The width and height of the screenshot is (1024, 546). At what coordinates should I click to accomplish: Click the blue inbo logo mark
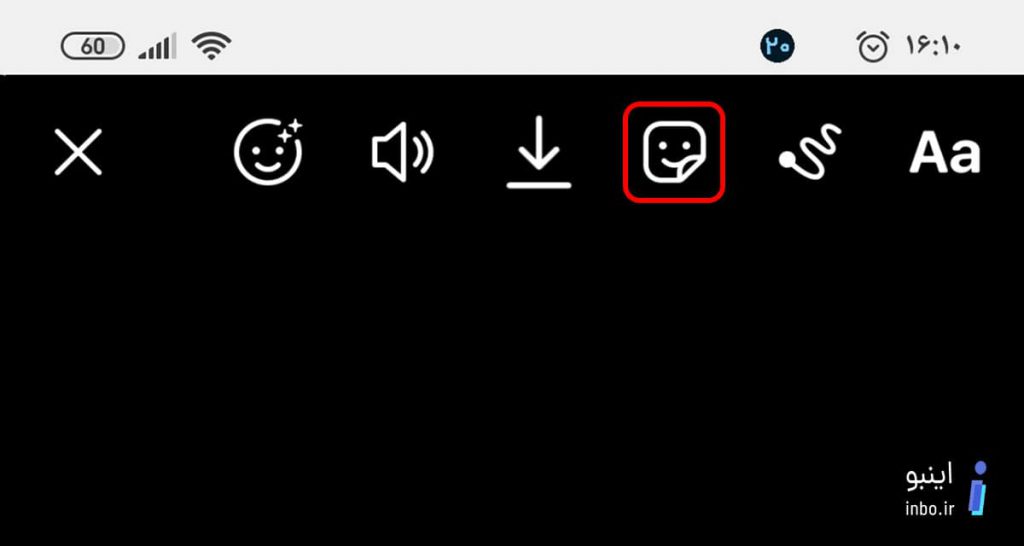(978, 489)
